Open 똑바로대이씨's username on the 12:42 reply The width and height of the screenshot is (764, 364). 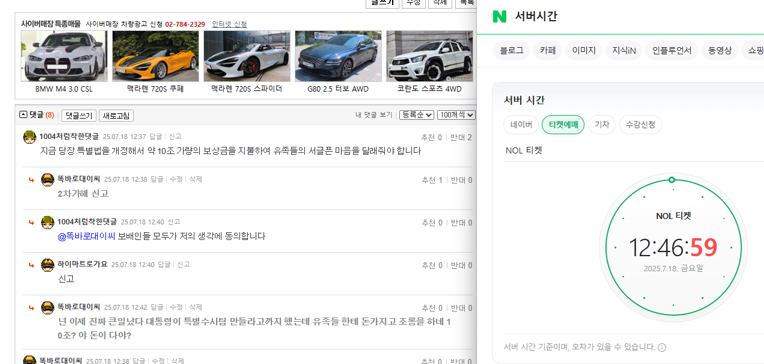point(79,307)
